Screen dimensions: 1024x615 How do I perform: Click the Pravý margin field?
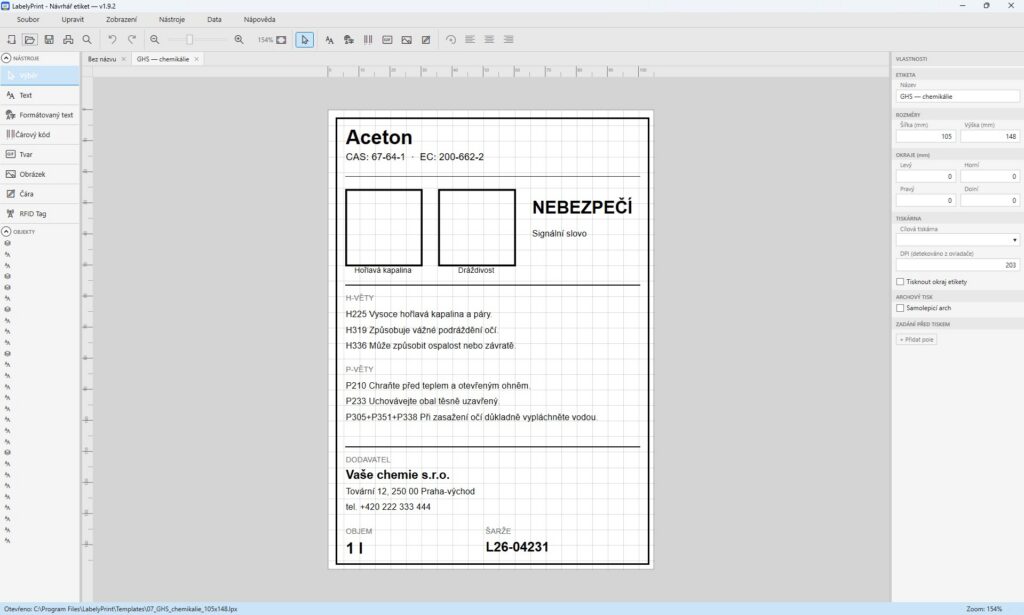pyautogui.click(x=926, y=200)
